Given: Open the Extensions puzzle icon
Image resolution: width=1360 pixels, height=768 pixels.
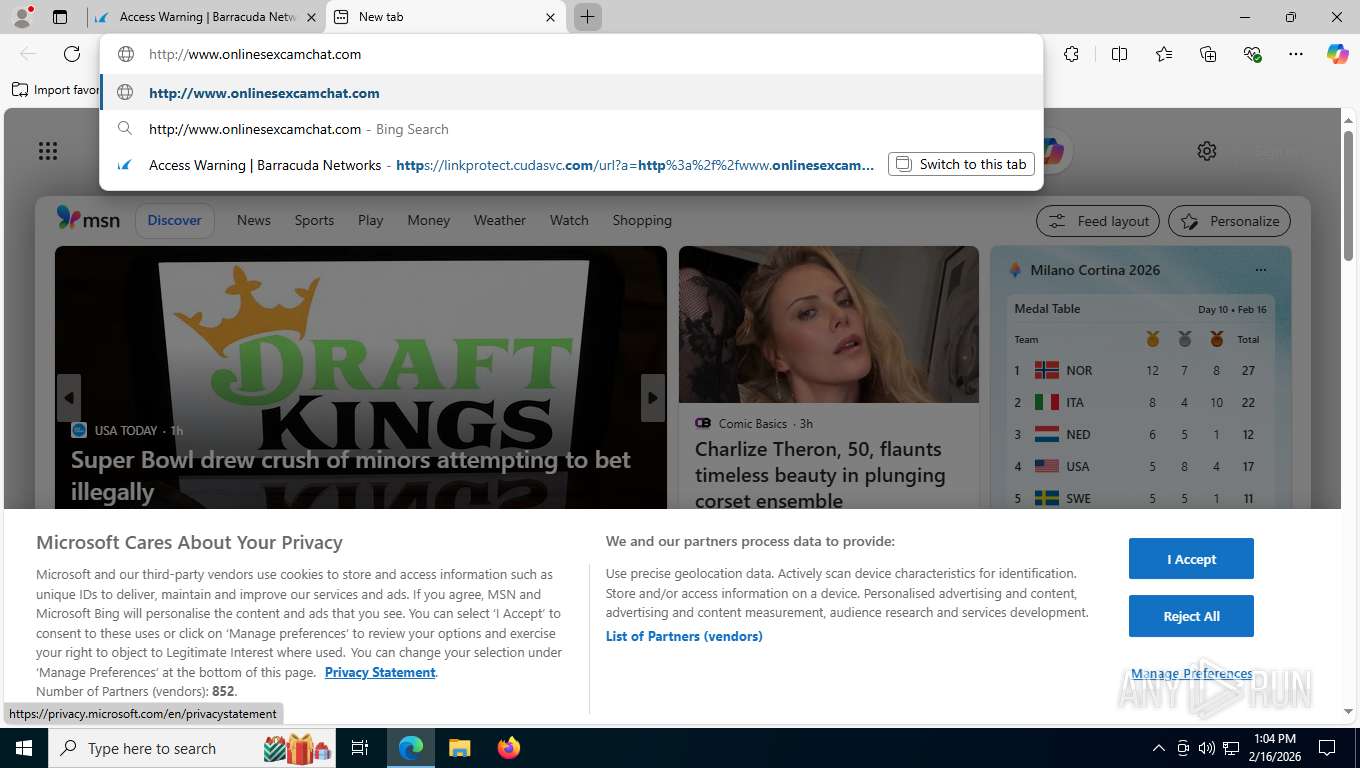Looking at the screenshot, I should coord(1072,54).
